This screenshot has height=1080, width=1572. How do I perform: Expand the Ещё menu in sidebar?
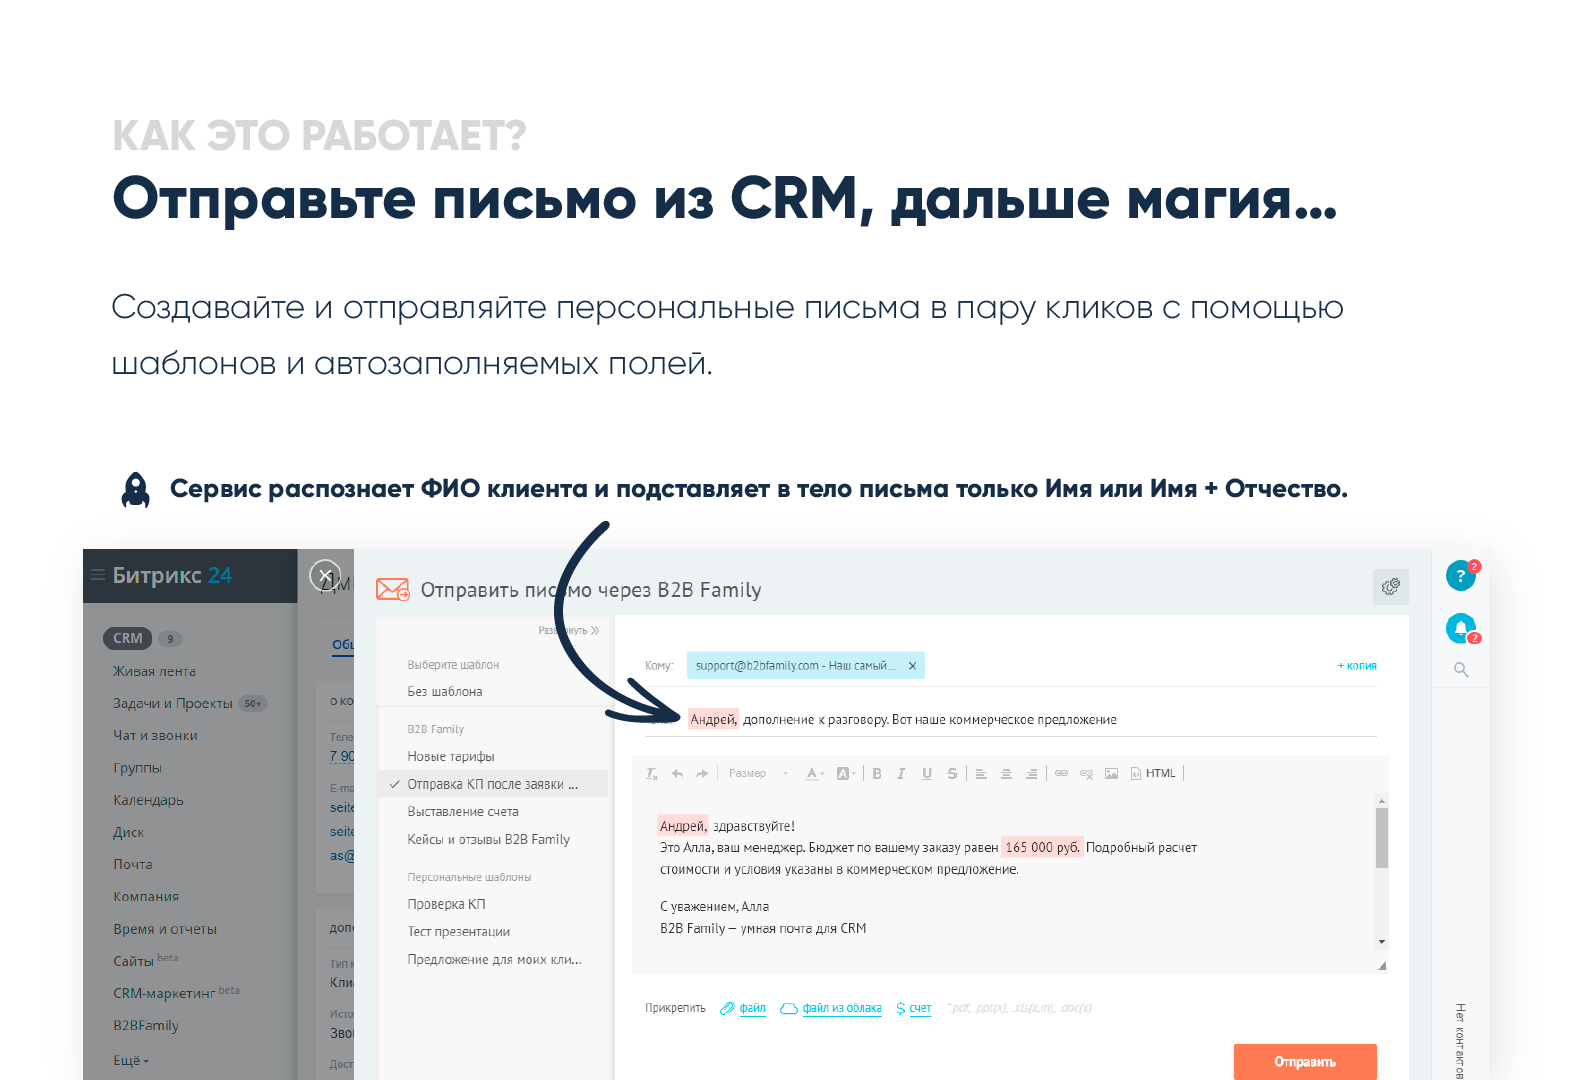point(131,1061)
